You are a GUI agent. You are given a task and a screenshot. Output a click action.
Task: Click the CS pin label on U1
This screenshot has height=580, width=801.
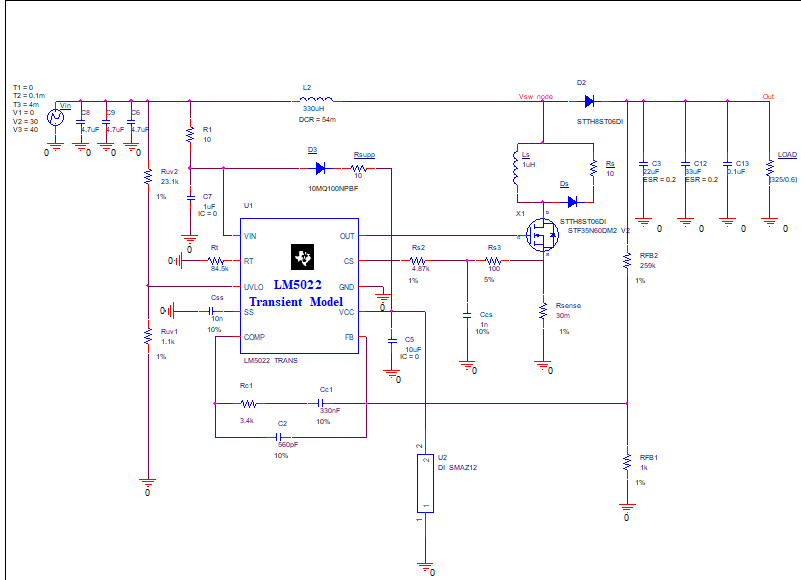[x=349, y=261]
